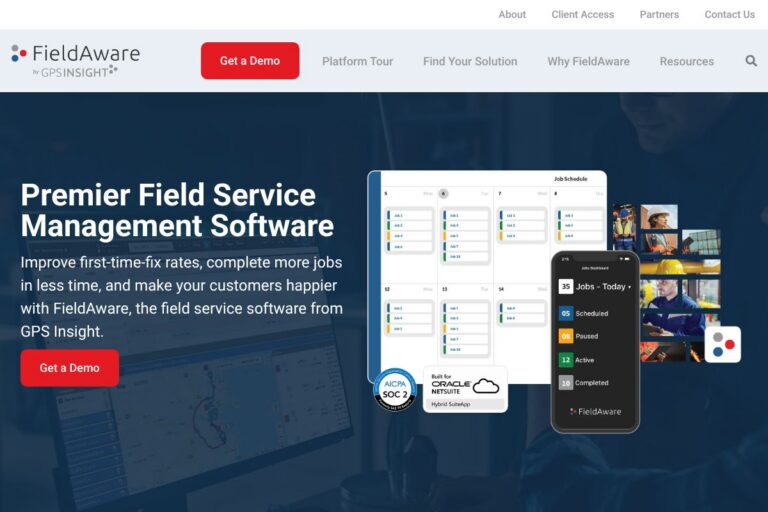
Task: Click the orange Paused count square
Action: [566, 336]
